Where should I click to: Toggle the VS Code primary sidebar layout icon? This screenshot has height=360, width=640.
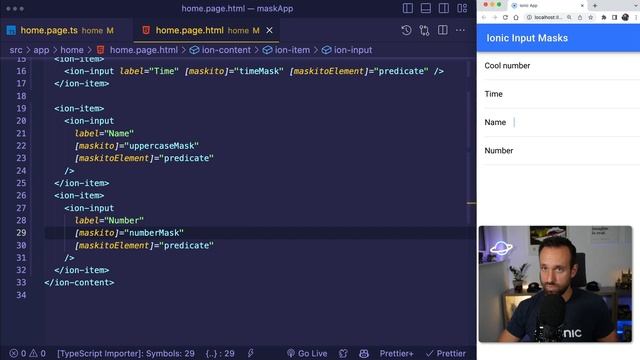pos(407,8)
